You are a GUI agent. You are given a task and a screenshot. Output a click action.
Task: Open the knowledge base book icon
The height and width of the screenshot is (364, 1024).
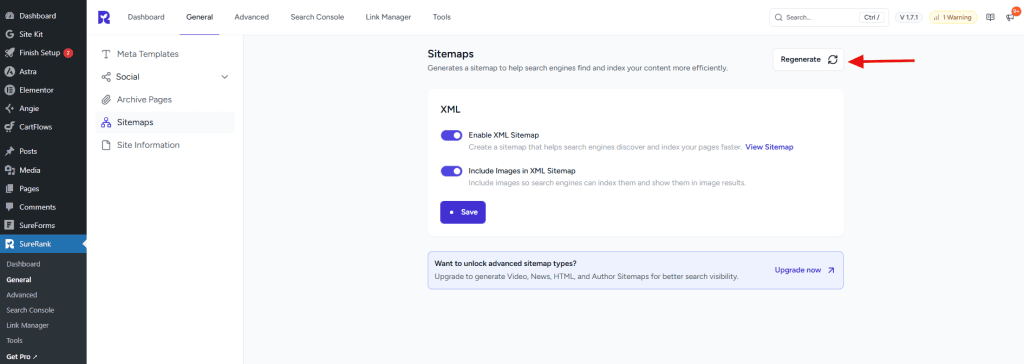click(x=990, y=18)
